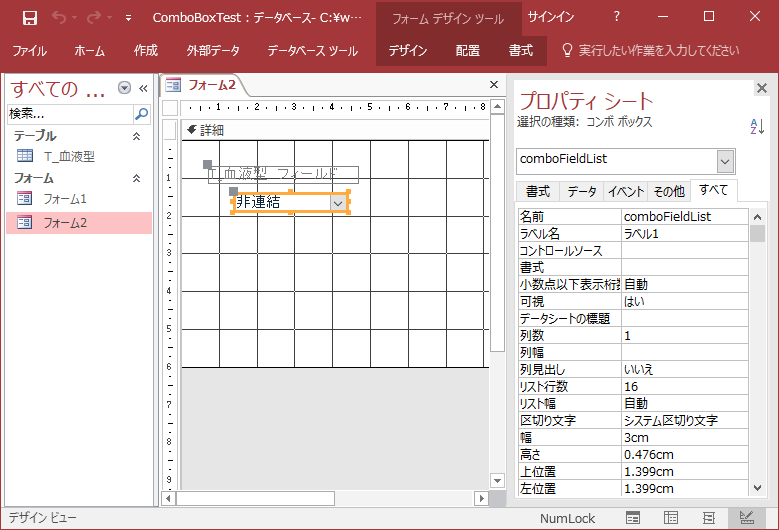Close the フォーム2 document window
The height and width of the screenshot is (530, 779).
494,84
